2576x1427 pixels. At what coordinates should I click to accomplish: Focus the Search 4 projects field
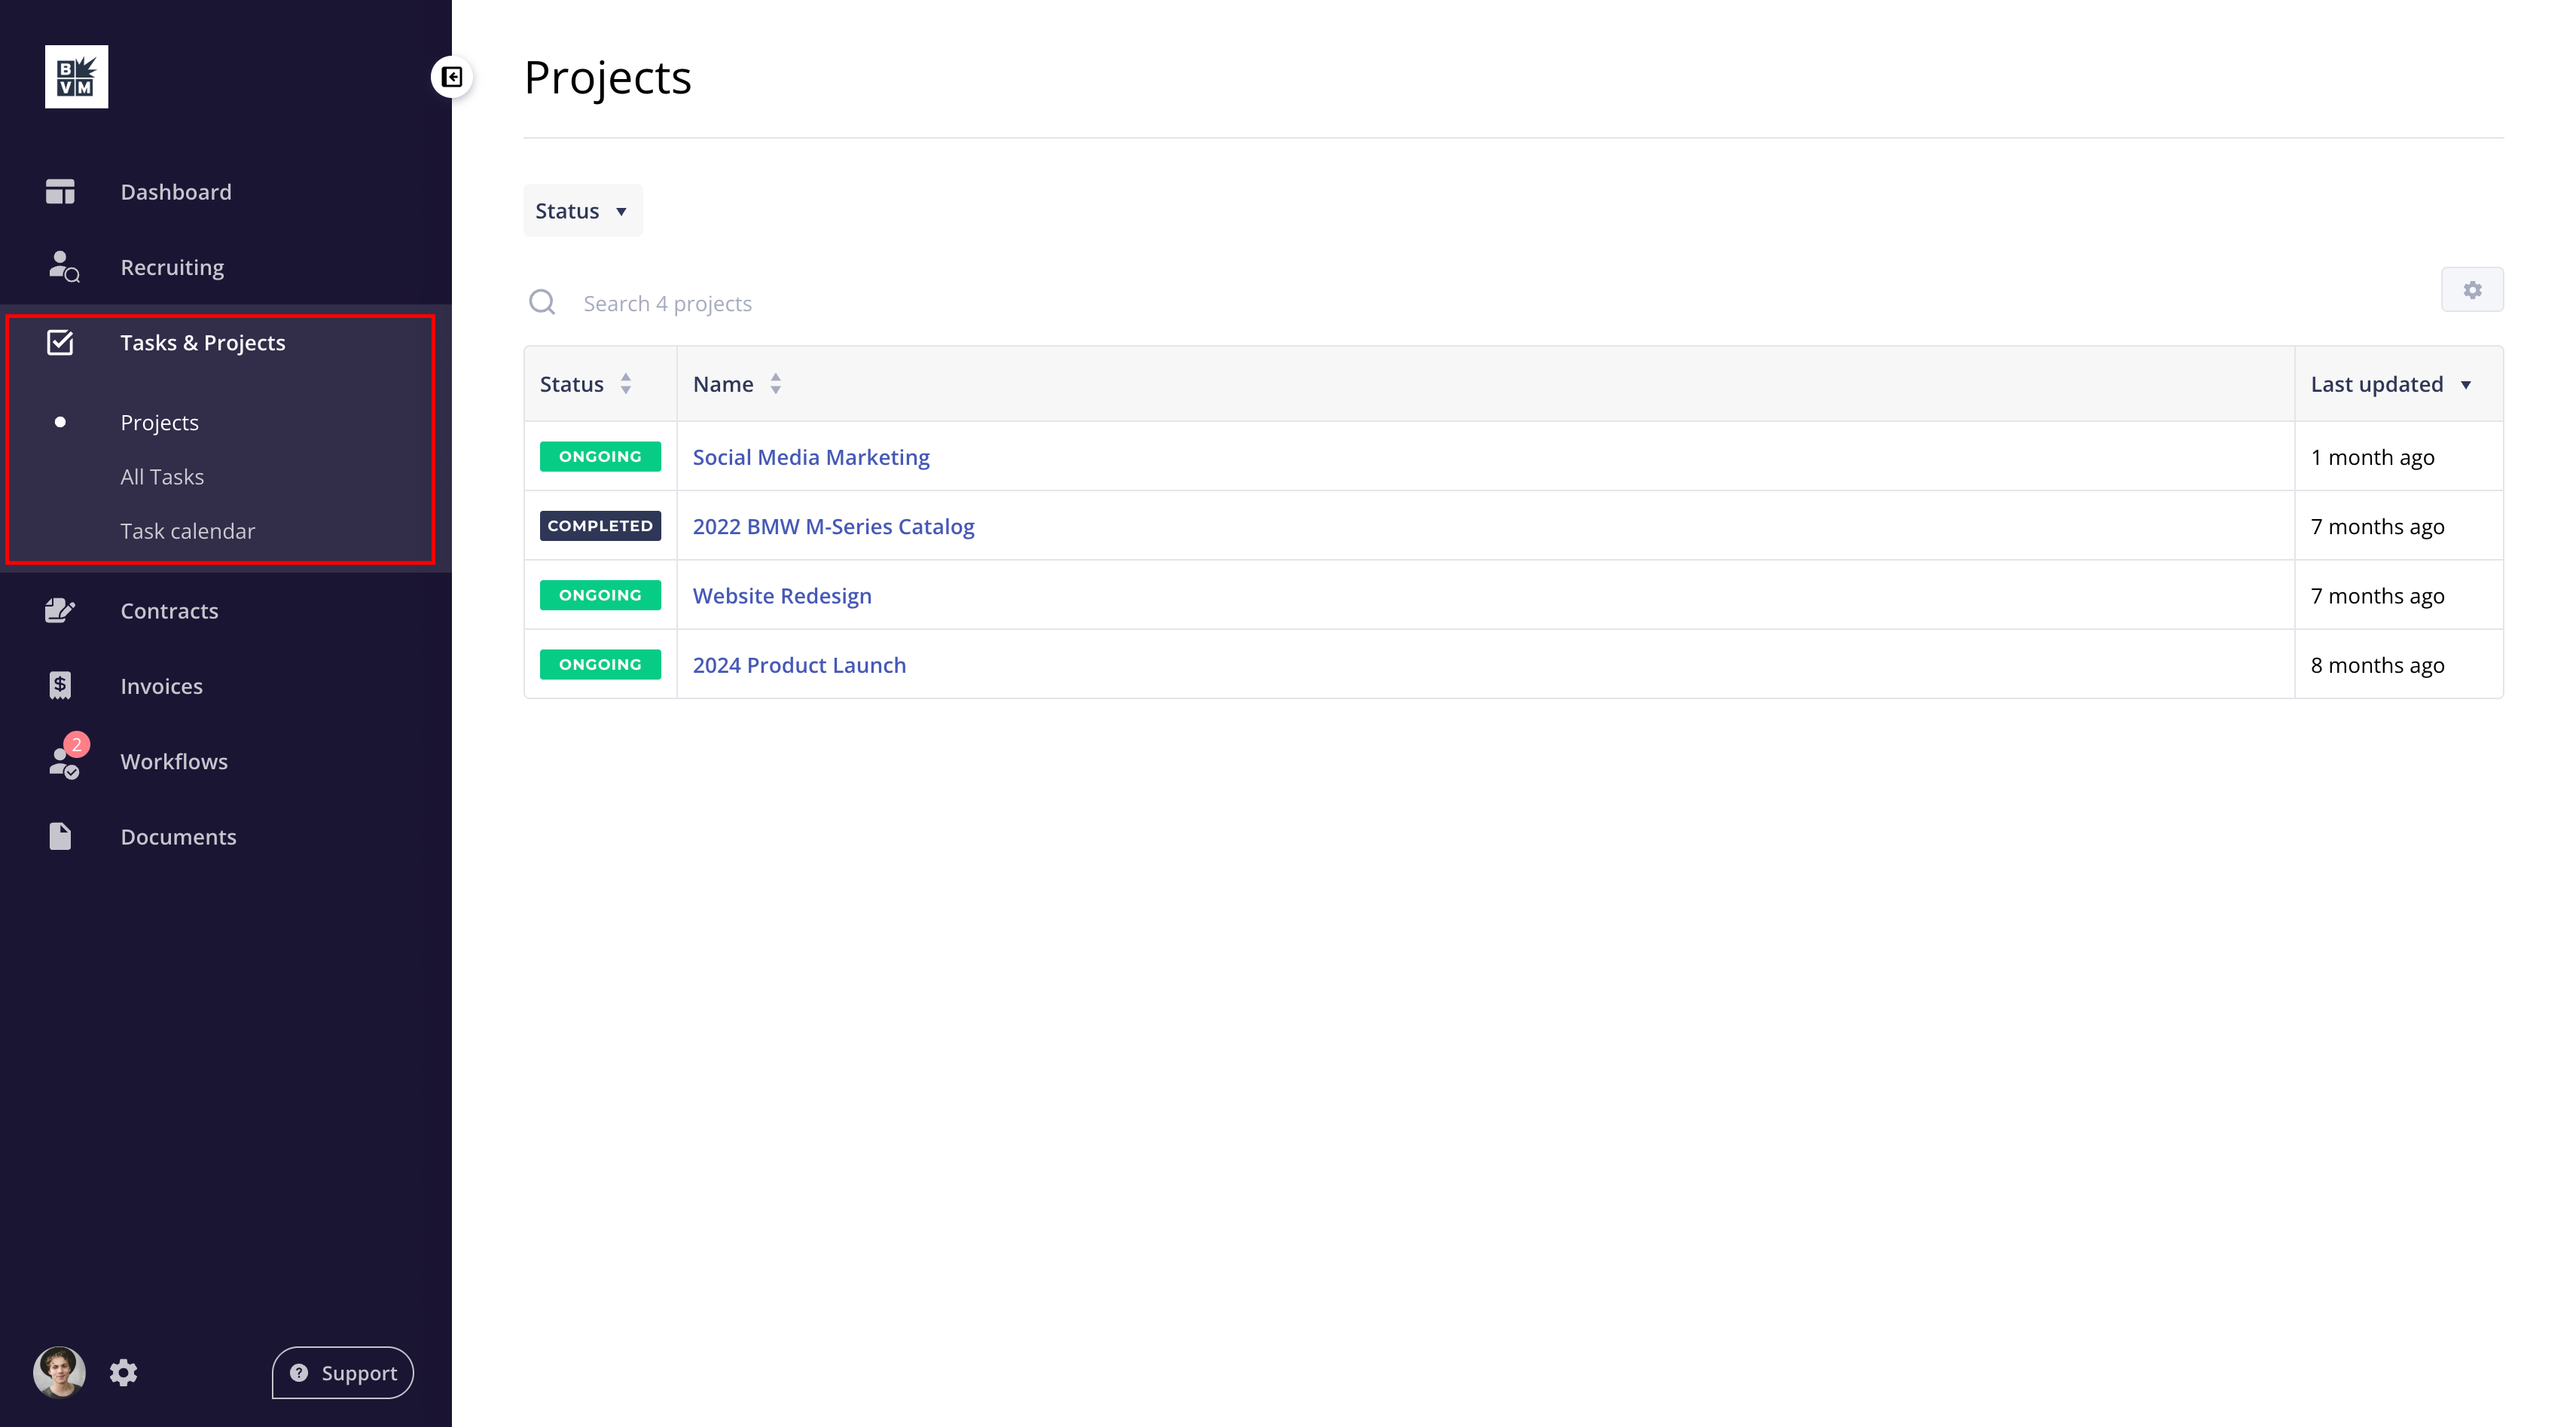[667, 303]
